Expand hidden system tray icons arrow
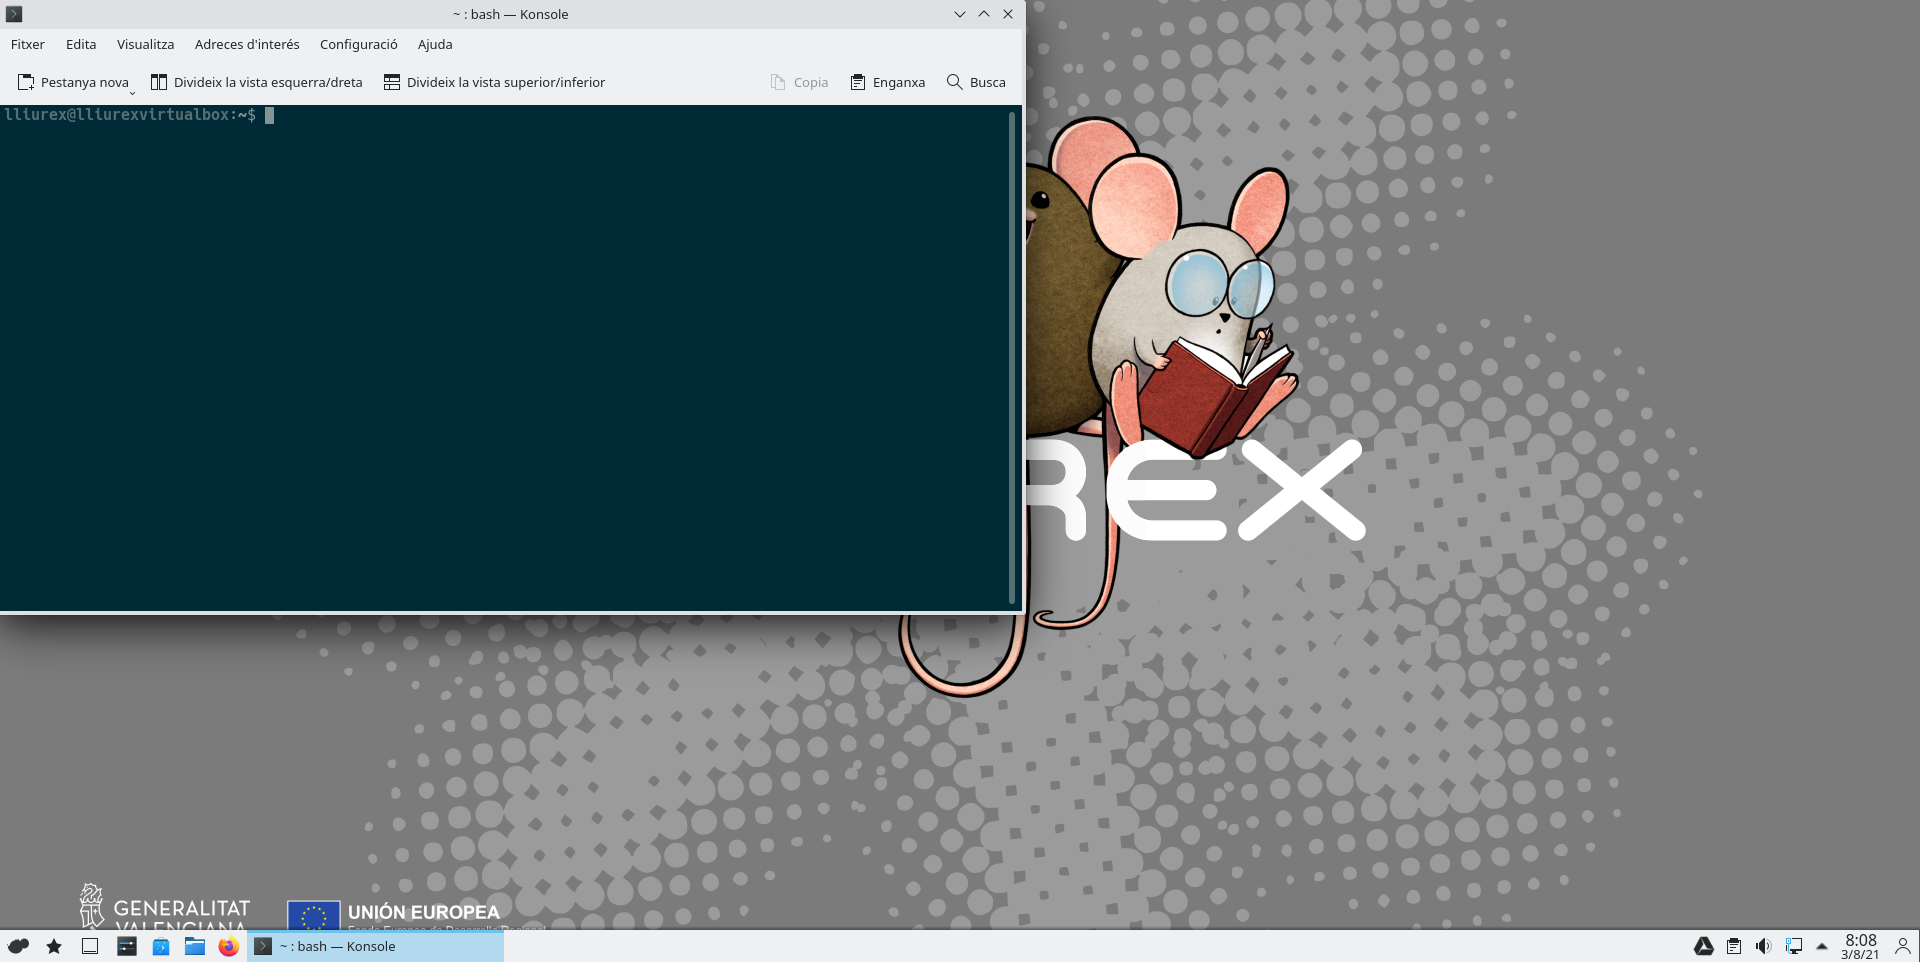 1822,946
